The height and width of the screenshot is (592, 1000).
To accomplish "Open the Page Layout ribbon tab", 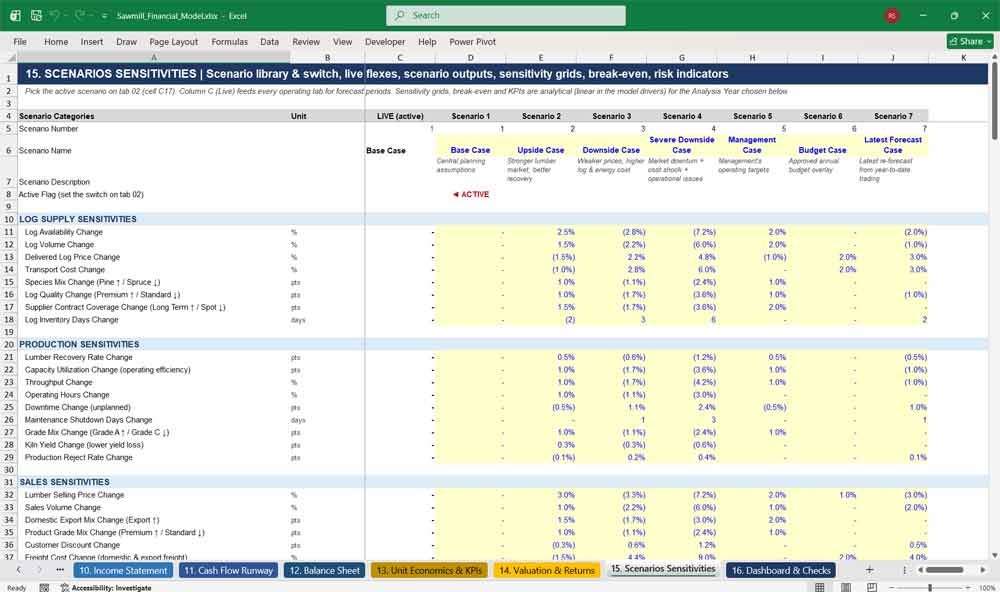I will tap(173, 41).
